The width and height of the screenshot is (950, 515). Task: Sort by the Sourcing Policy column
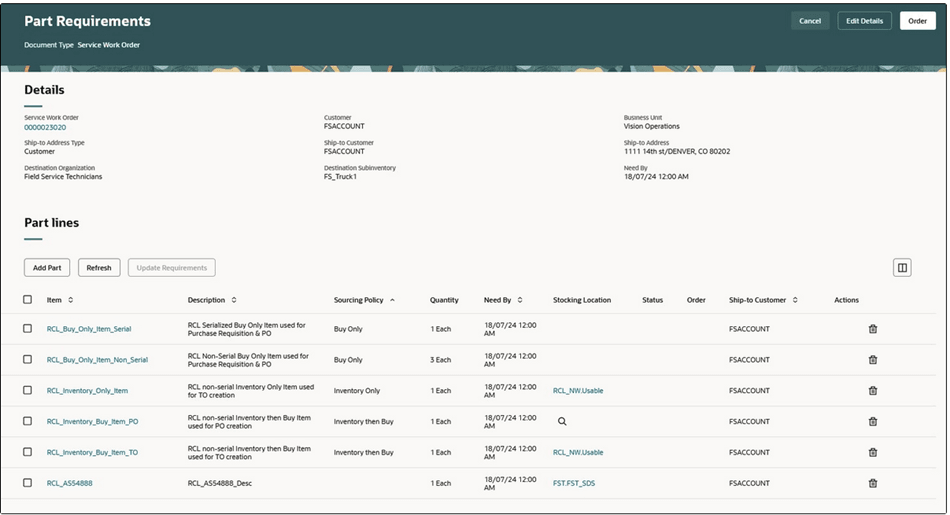(x=392, y=300)
